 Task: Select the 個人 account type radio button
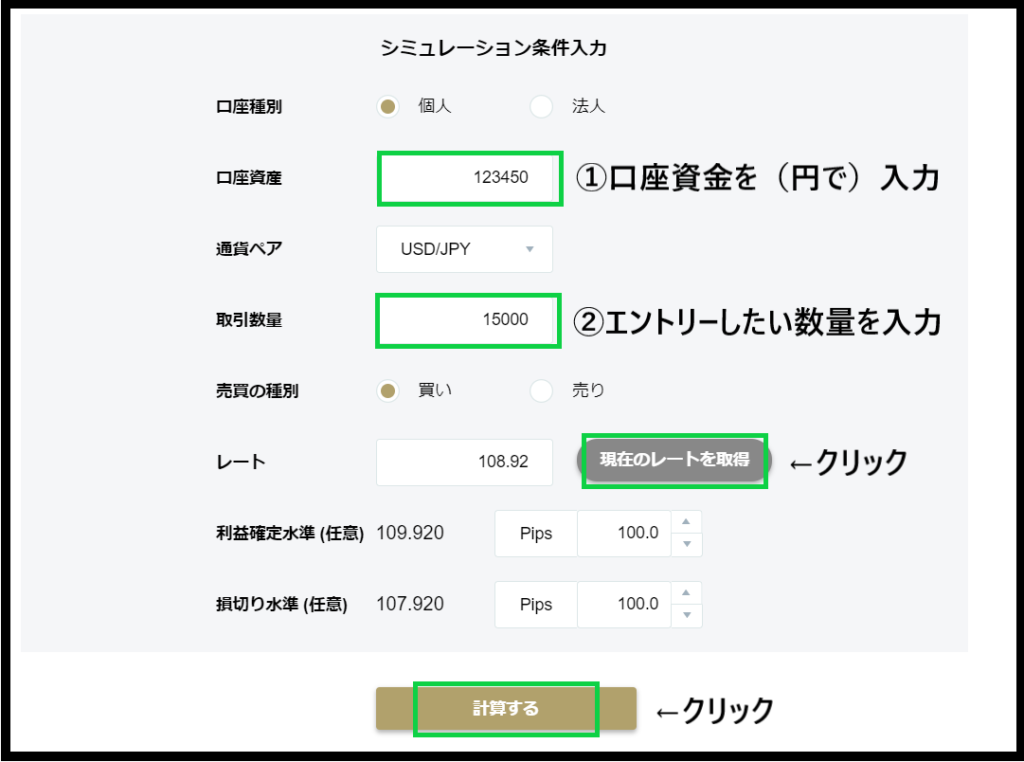pos(389,106)
